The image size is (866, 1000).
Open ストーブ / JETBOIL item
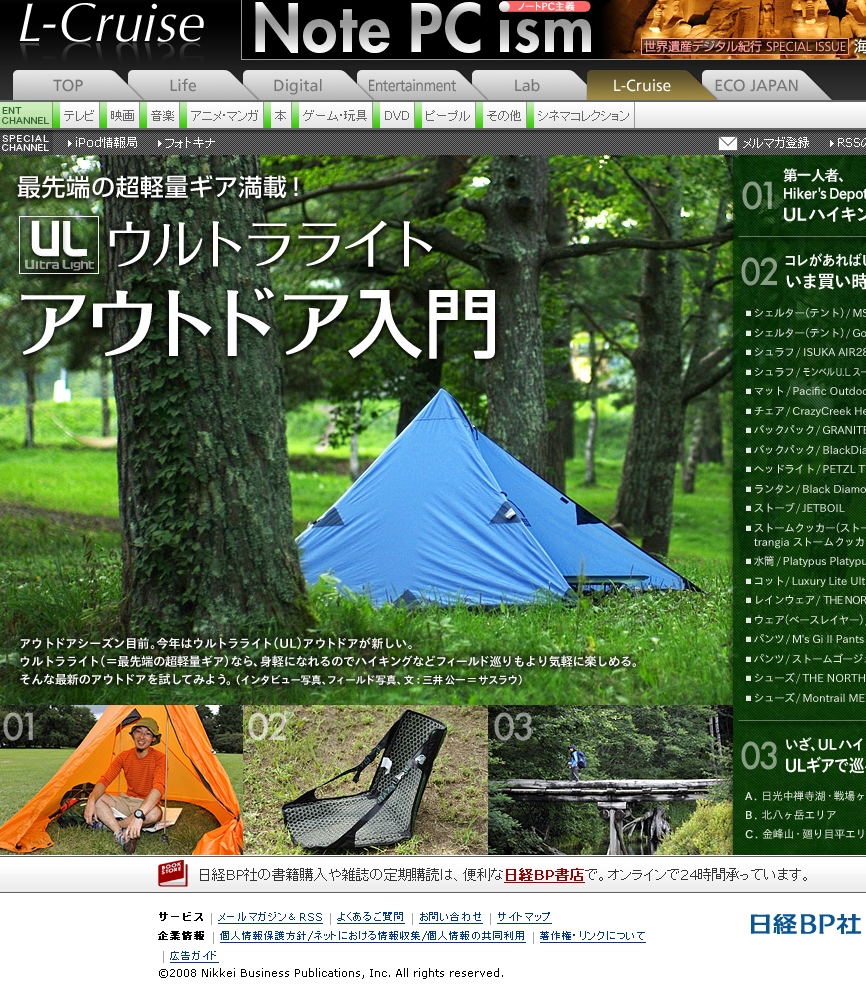click(796, 508)
